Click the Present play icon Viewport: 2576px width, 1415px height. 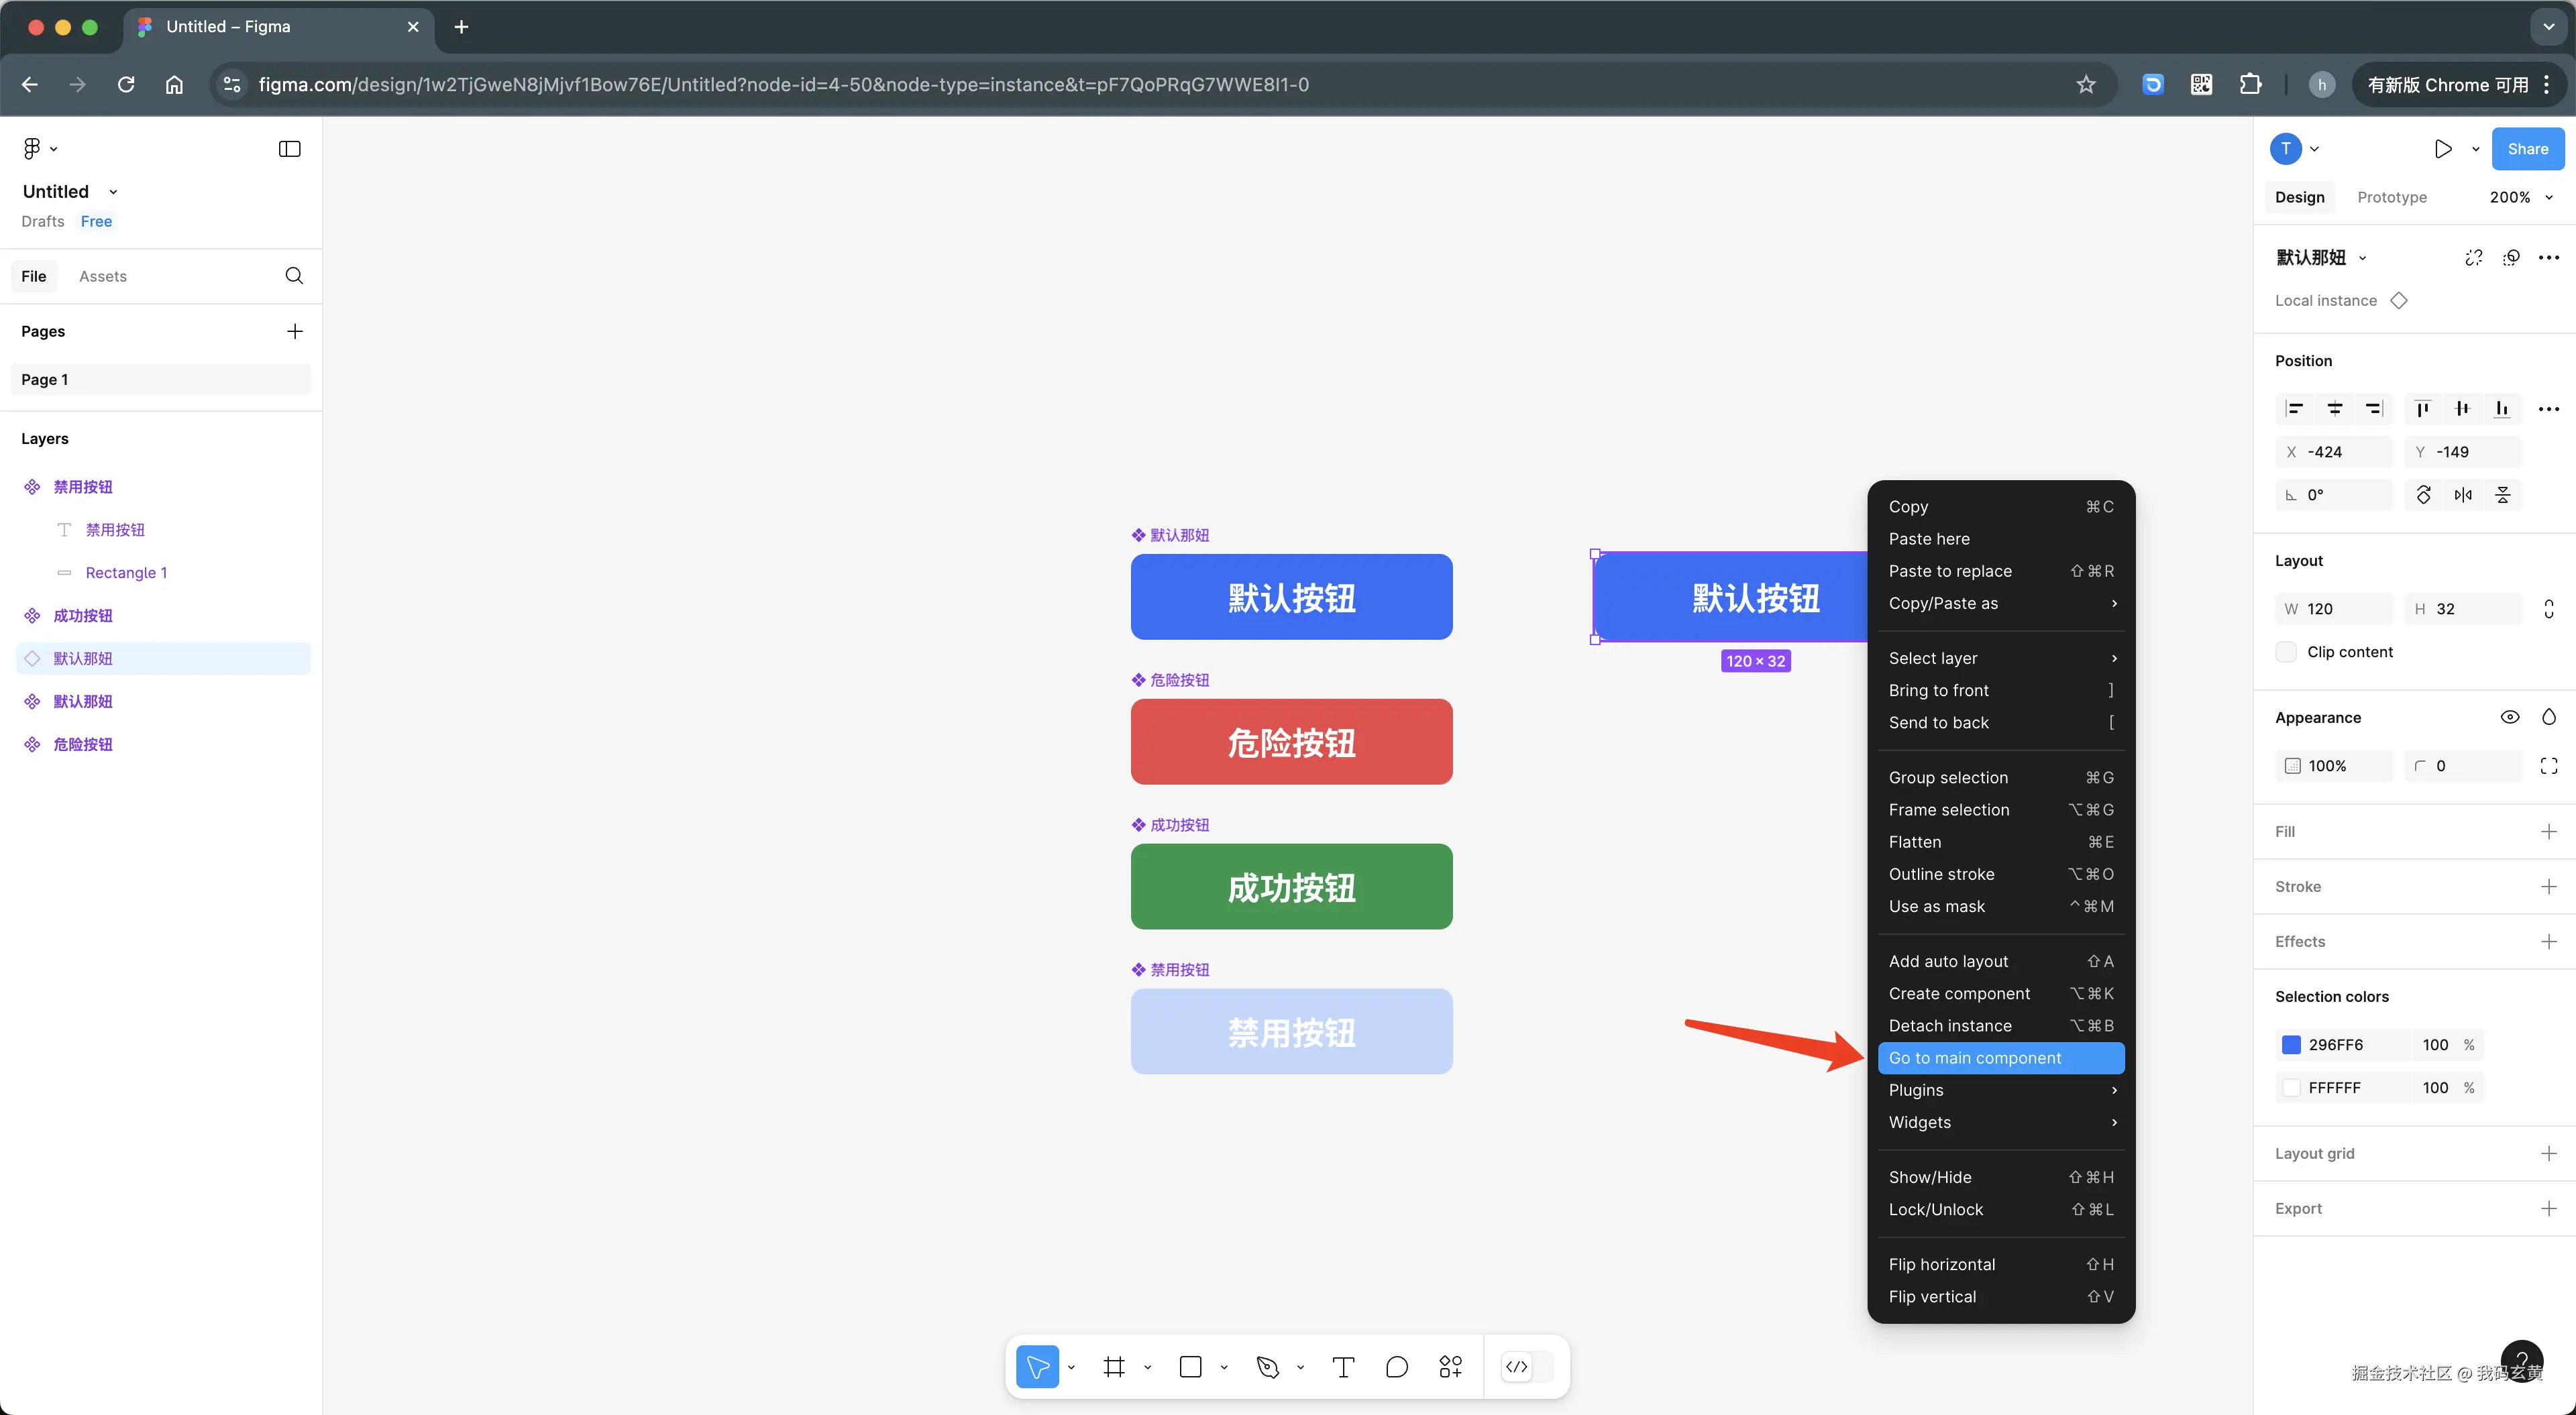(x=2443, y=149)
